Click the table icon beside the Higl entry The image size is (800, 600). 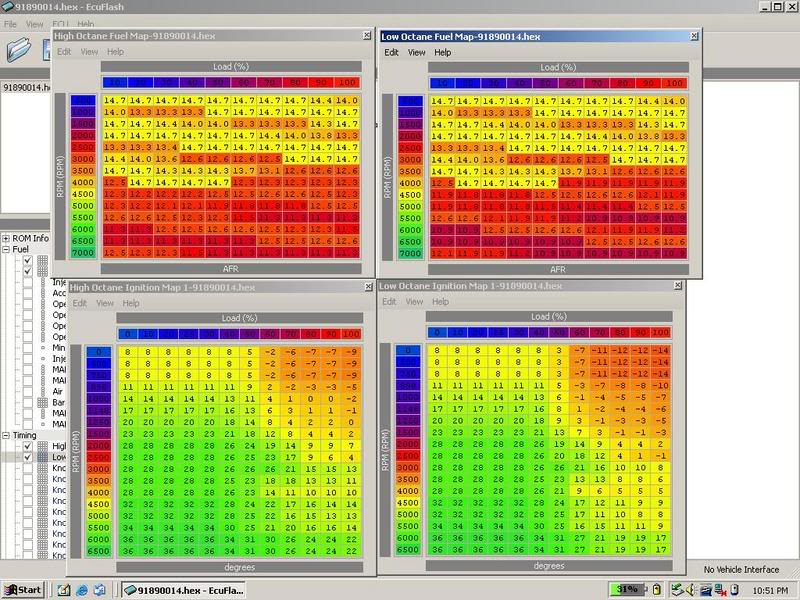43,446
